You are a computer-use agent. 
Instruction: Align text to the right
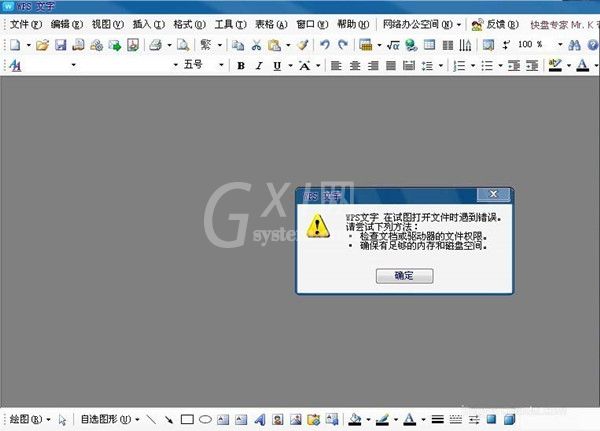tap(373, 66)
